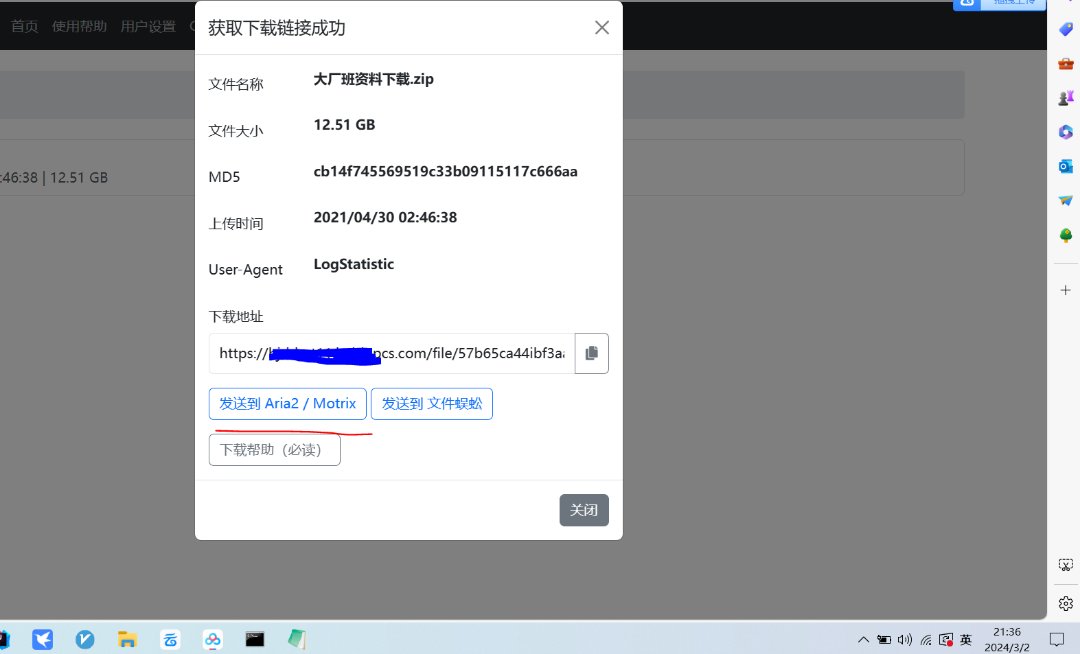The width and height of the screenshot is (1080, 654).
Task: Add a new sidebar shortcut with the plus
Action: pyautogui.click(x=1065, y=290)
